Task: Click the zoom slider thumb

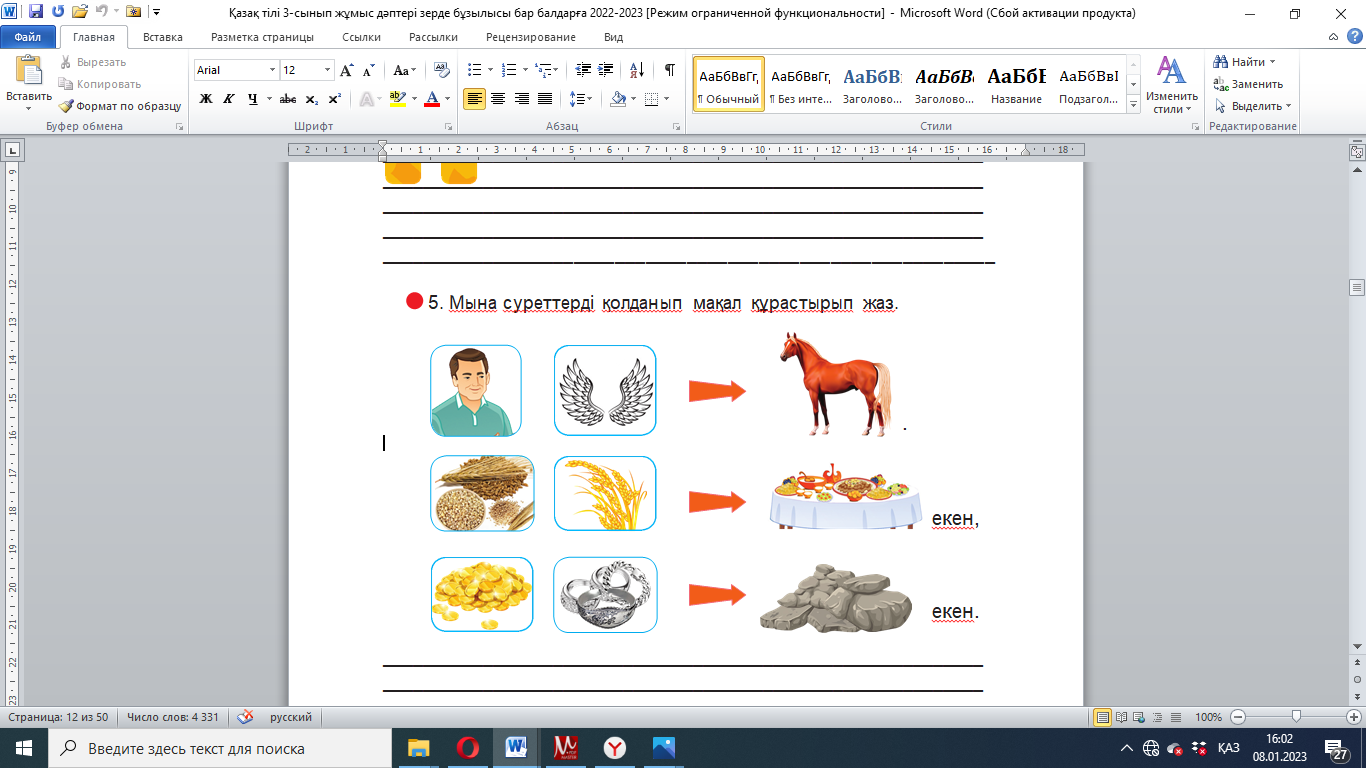Action: pos(1296,717)
